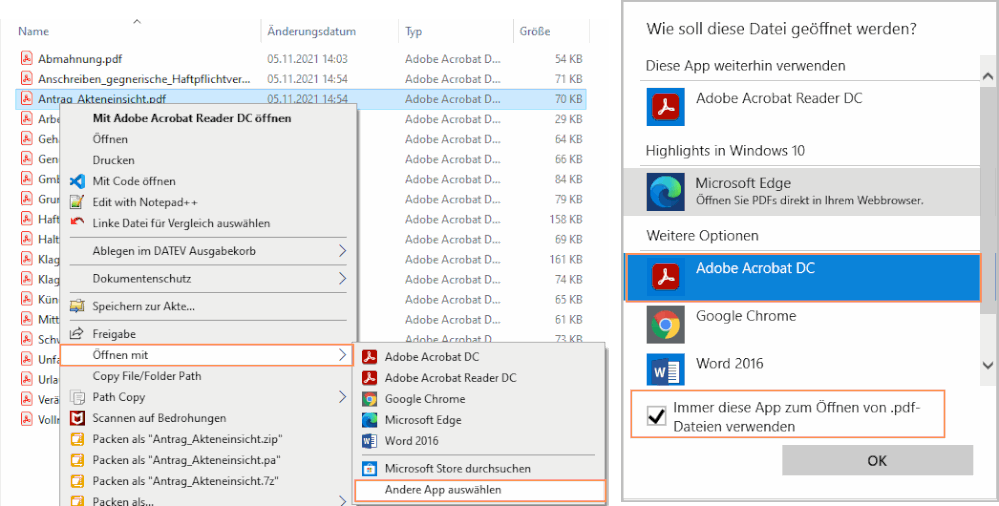Image resolution: width=999 pixels, height=506 pixels.
Task: Click the archive icon beside Packen als zip
Action: pos(77,439)
